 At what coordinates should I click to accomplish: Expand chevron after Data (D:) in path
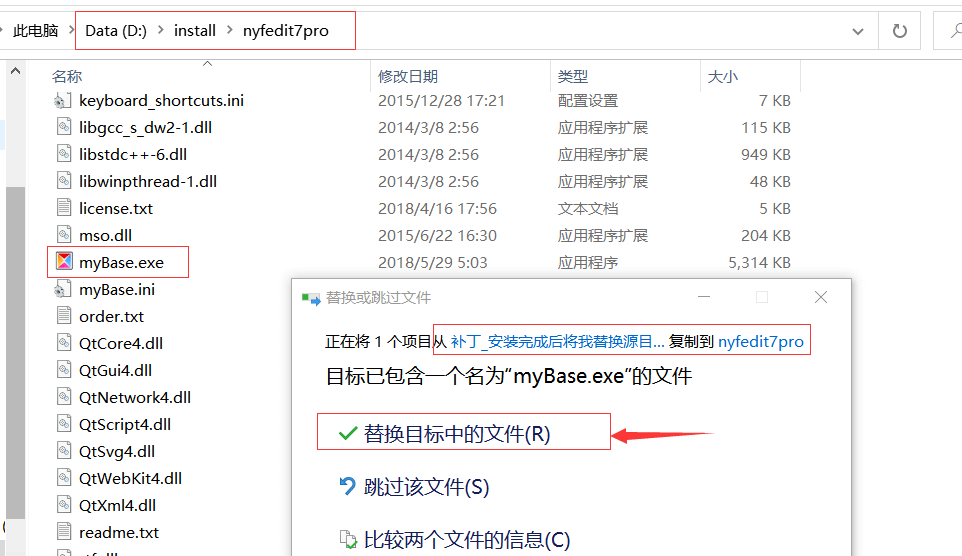[161, 30]
